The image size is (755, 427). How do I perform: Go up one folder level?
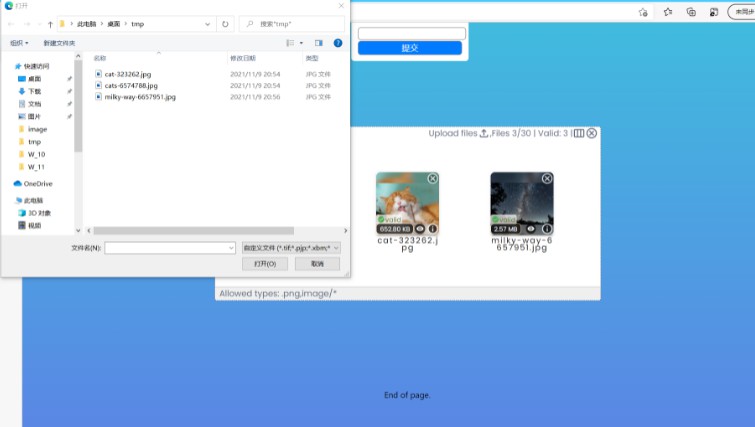coord(50,23)
